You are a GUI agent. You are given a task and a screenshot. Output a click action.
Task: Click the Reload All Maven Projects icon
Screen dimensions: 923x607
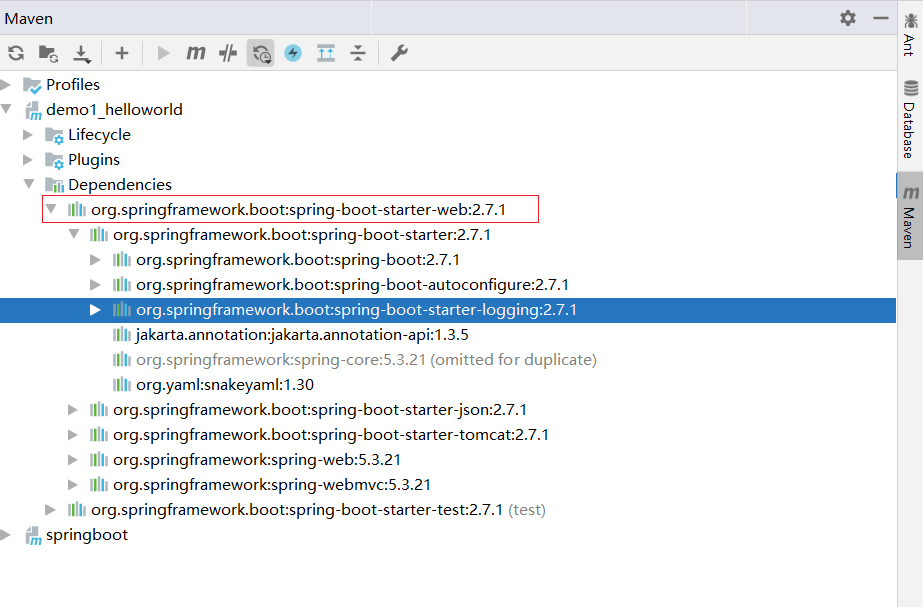16,53
